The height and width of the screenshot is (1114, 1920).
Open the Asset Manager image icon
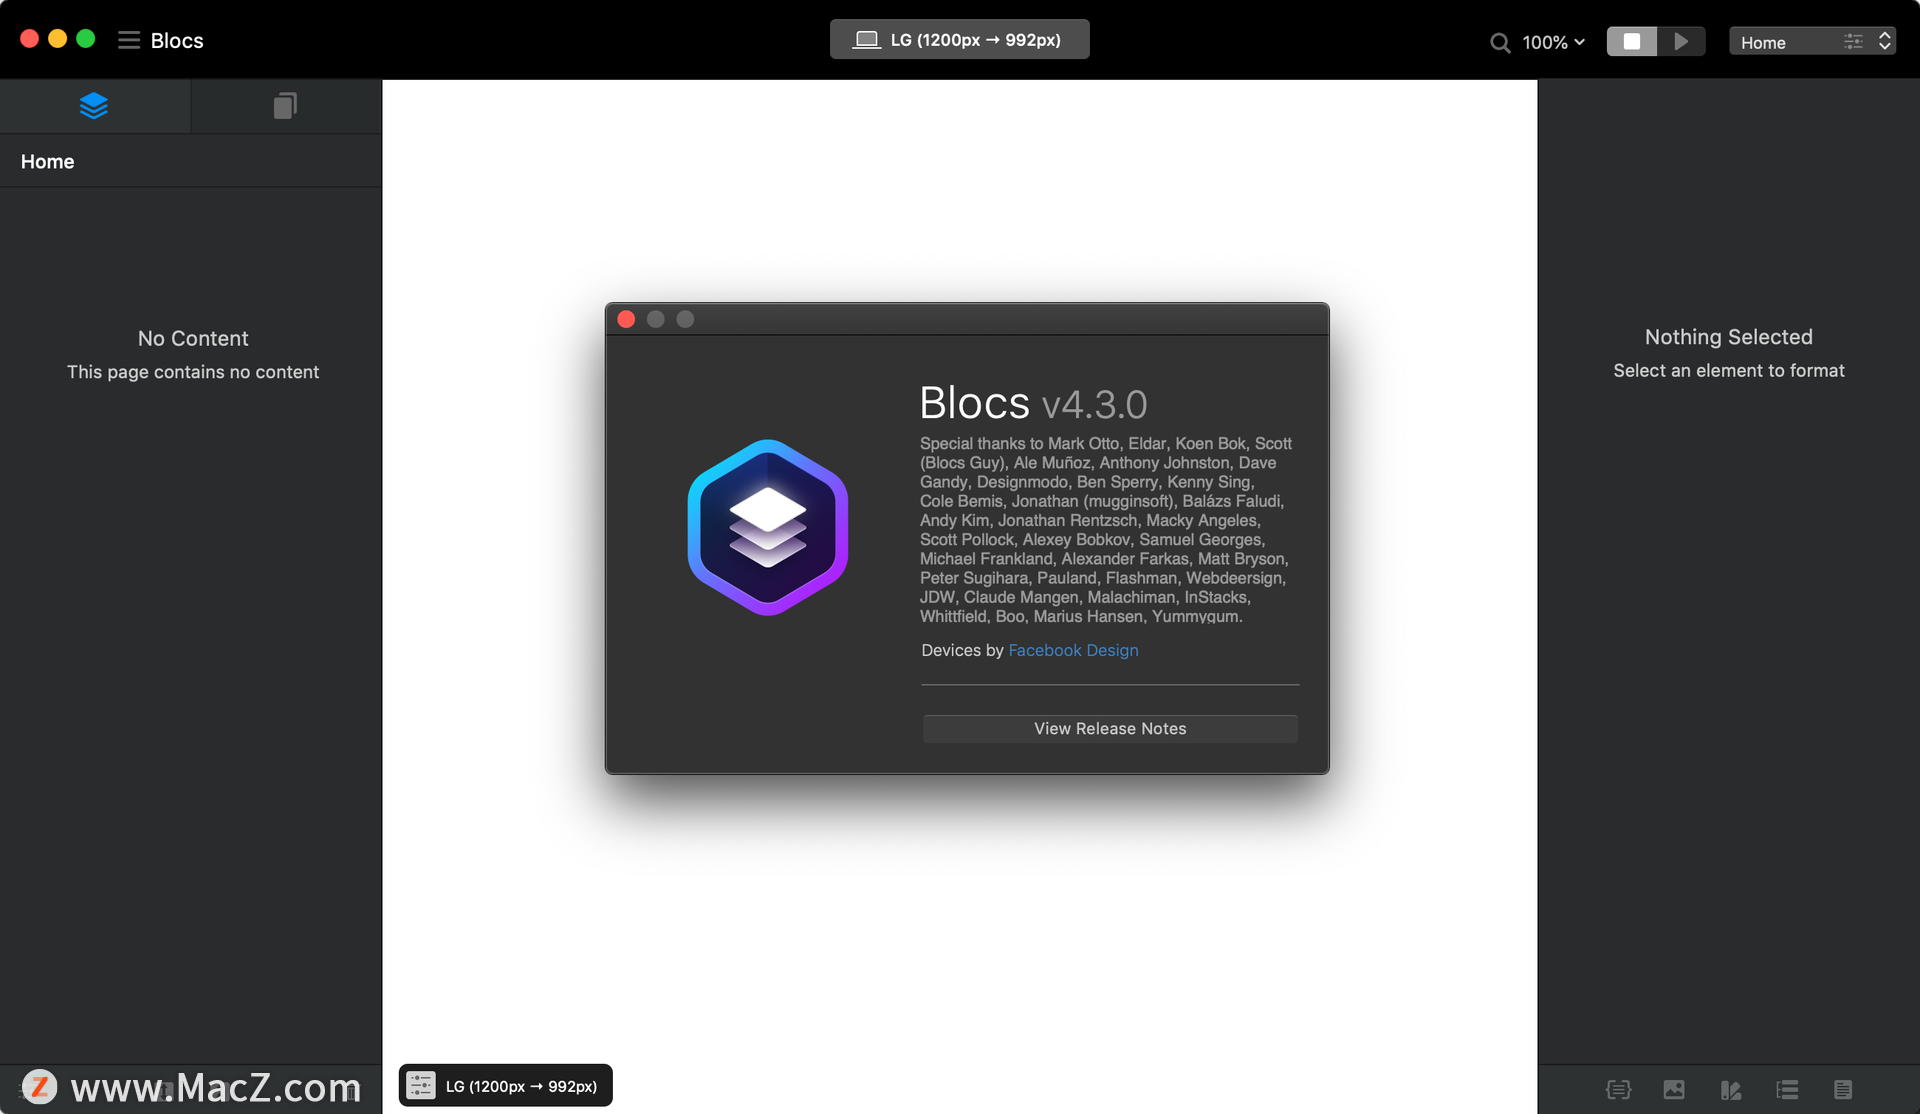point(1674,1090)
